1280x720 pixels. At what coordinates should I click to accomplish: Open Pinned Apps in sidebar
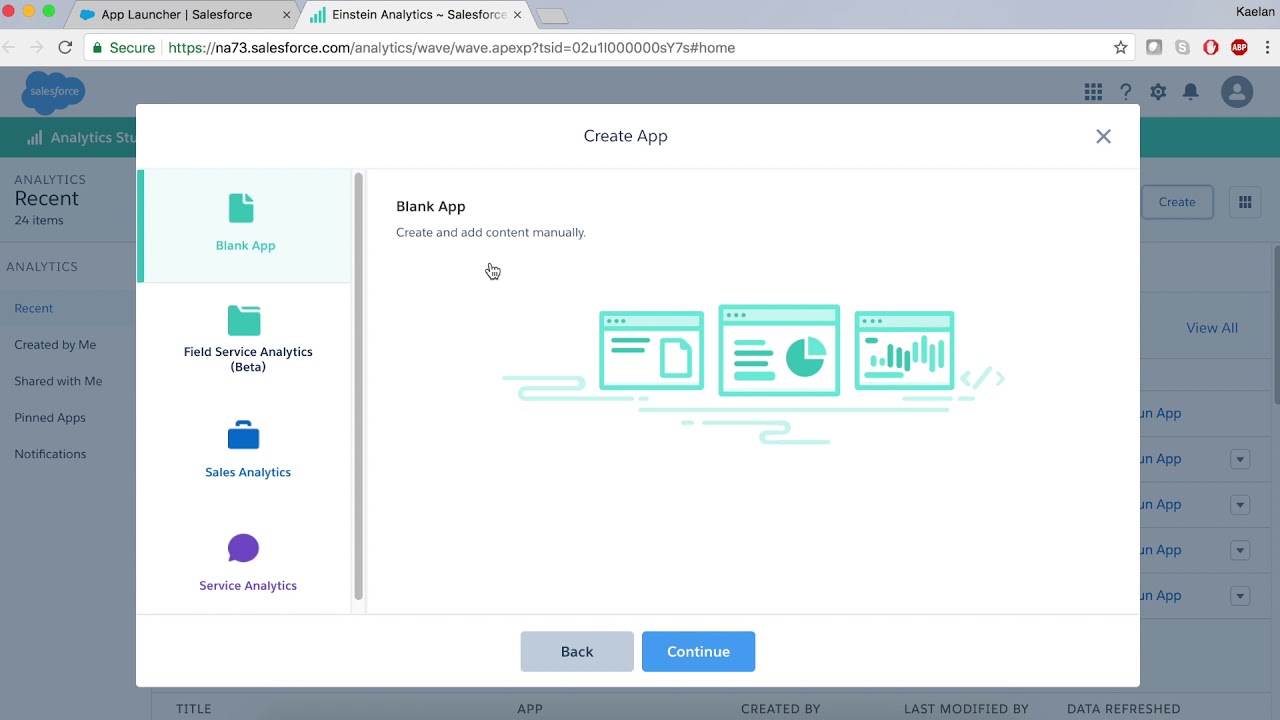[x=50, y=418]
